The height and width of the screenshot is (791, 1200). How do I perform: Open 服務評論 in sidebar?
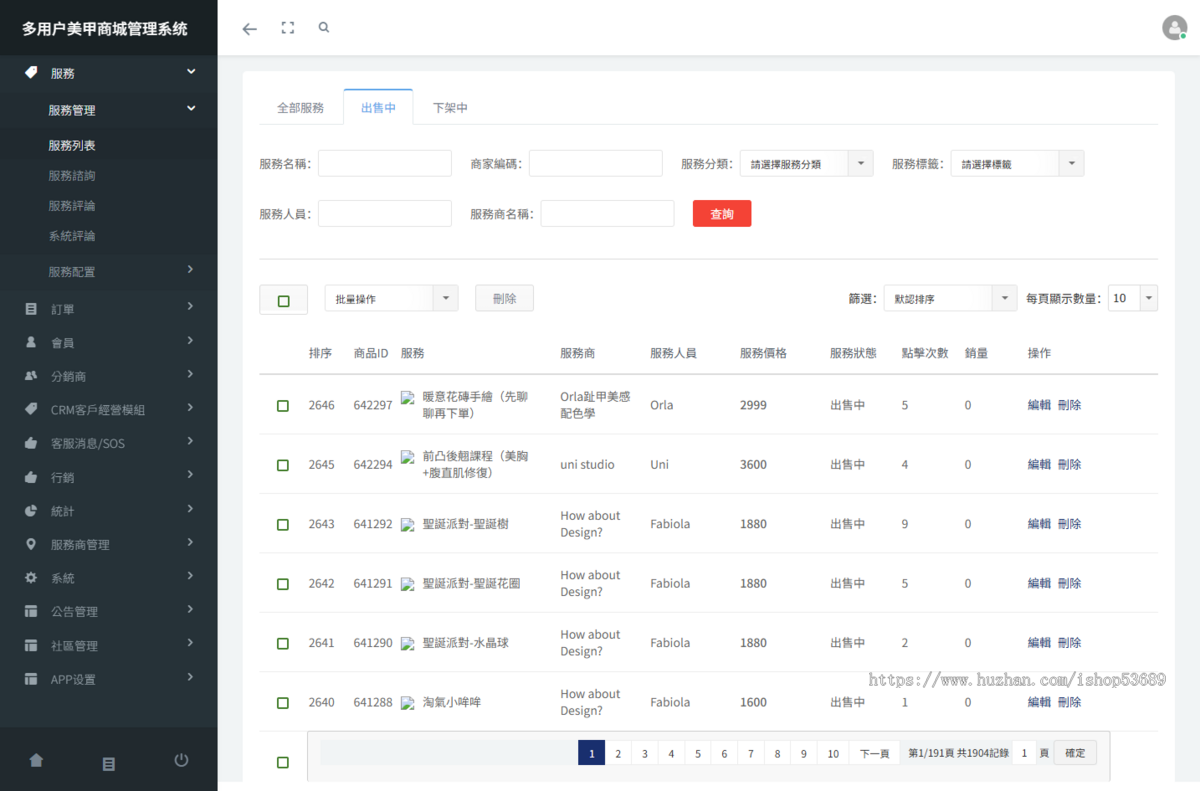(72, 205)
